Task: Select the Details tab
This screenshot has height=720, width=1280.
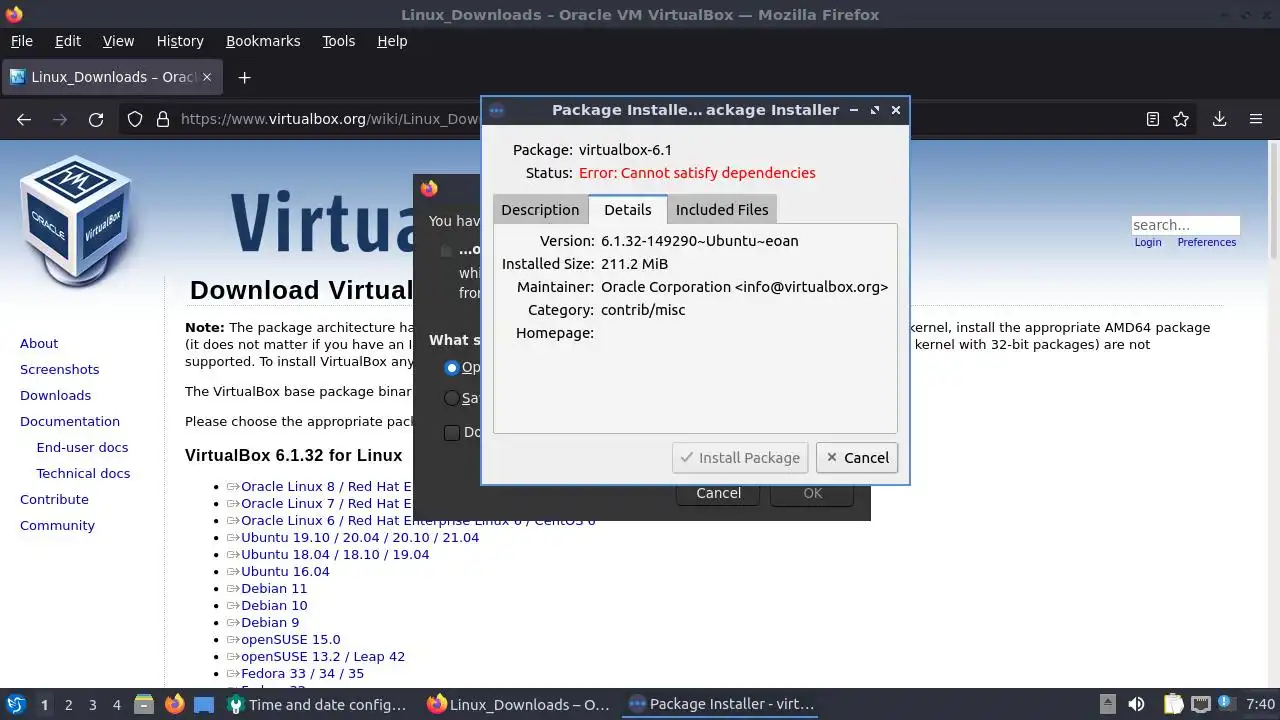Action: [628, 209]
